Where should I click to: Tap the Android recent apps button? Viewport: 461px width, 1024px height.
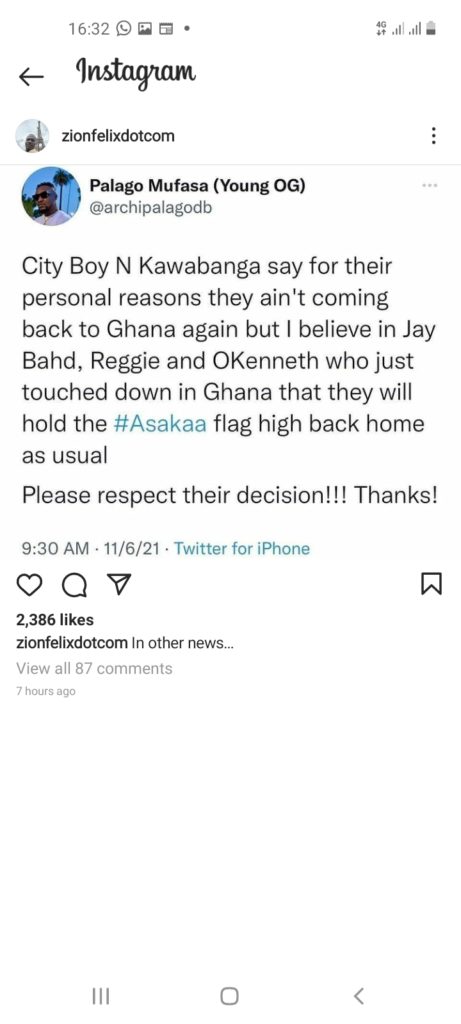[x=100, y=996]
